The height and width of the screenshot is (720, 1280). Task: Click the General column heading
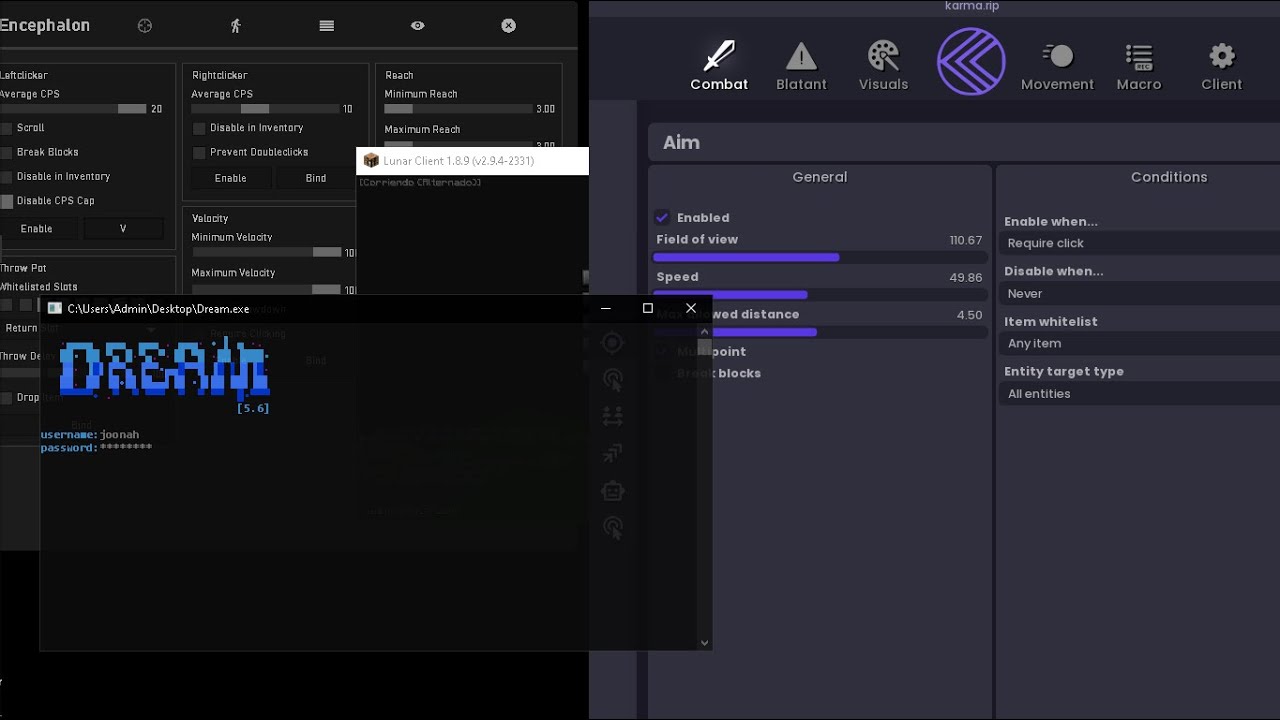820,177
